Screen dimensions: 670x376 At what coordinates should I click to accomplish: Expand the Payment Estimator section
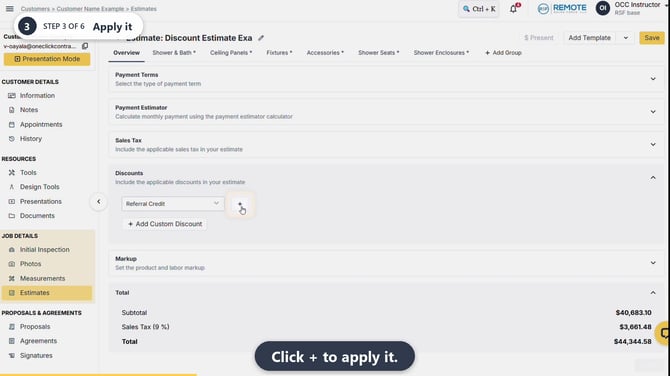pyautogui.click(x=653, y=112)
